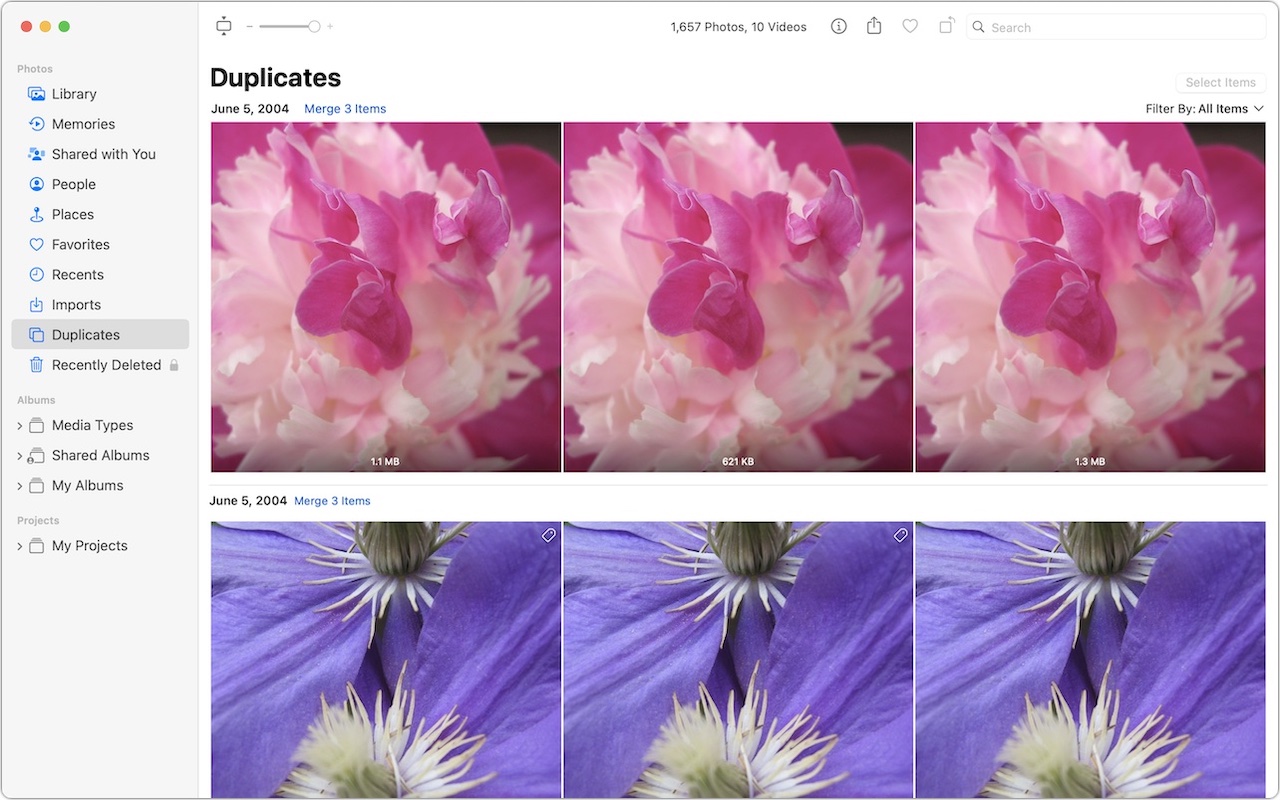Click the keyword tag badge on first purple photo
The height and width of the screenshot is (800, 1280).
(x=548, y=536)
